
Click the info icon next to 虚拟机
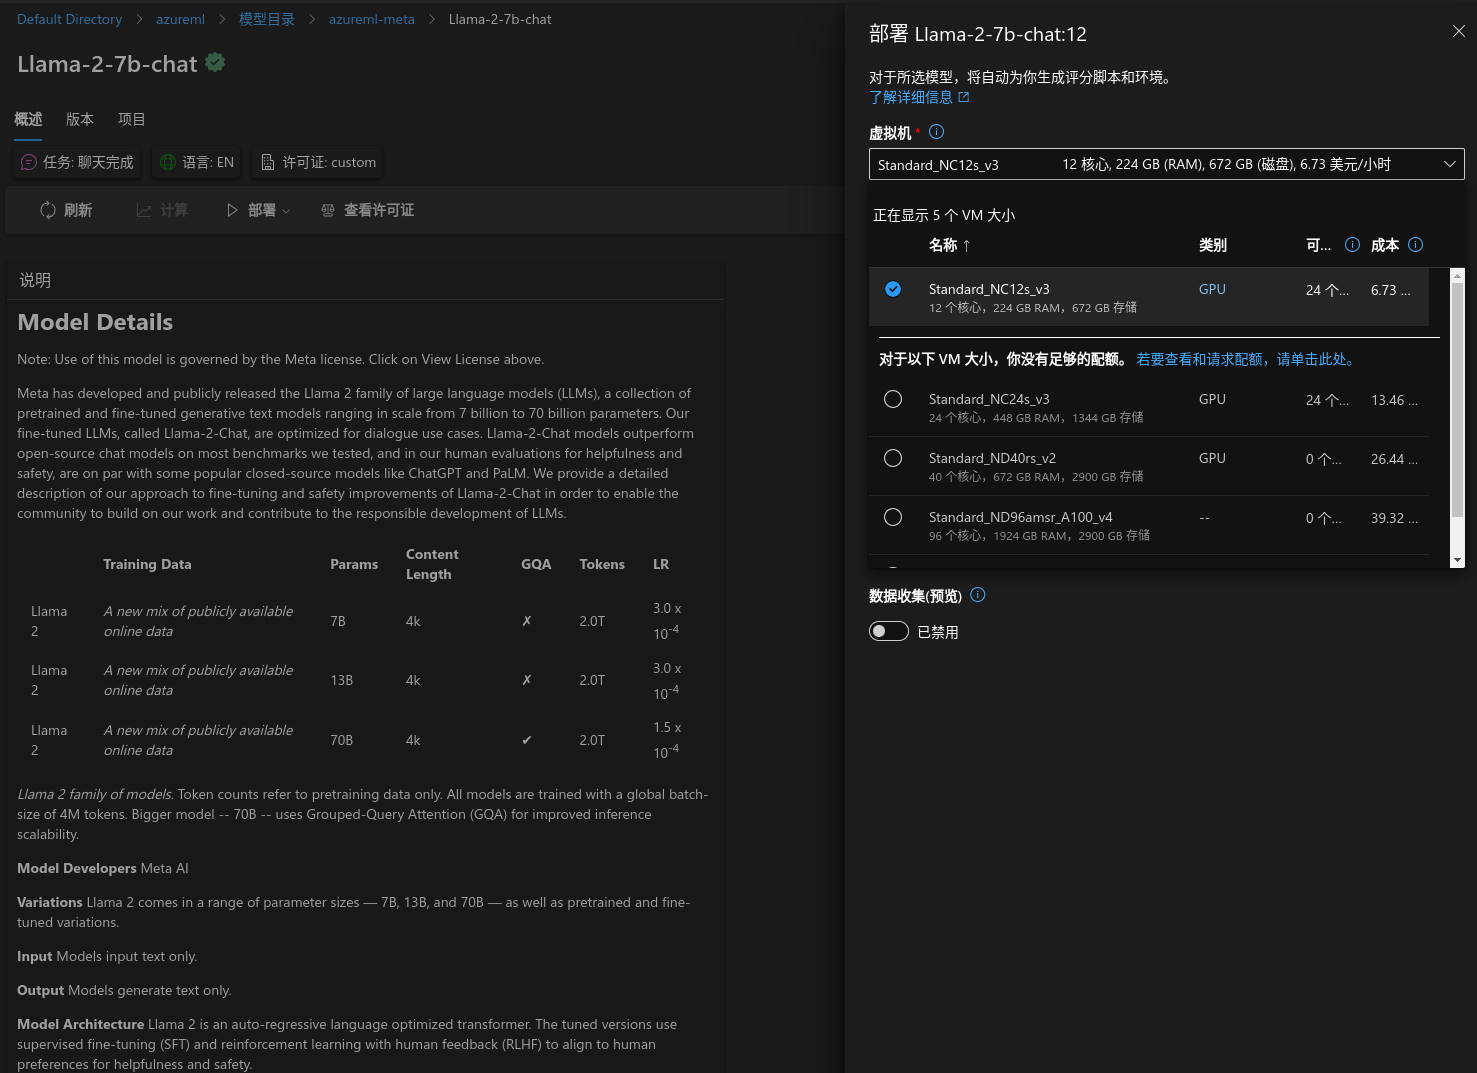click(936, 132)
